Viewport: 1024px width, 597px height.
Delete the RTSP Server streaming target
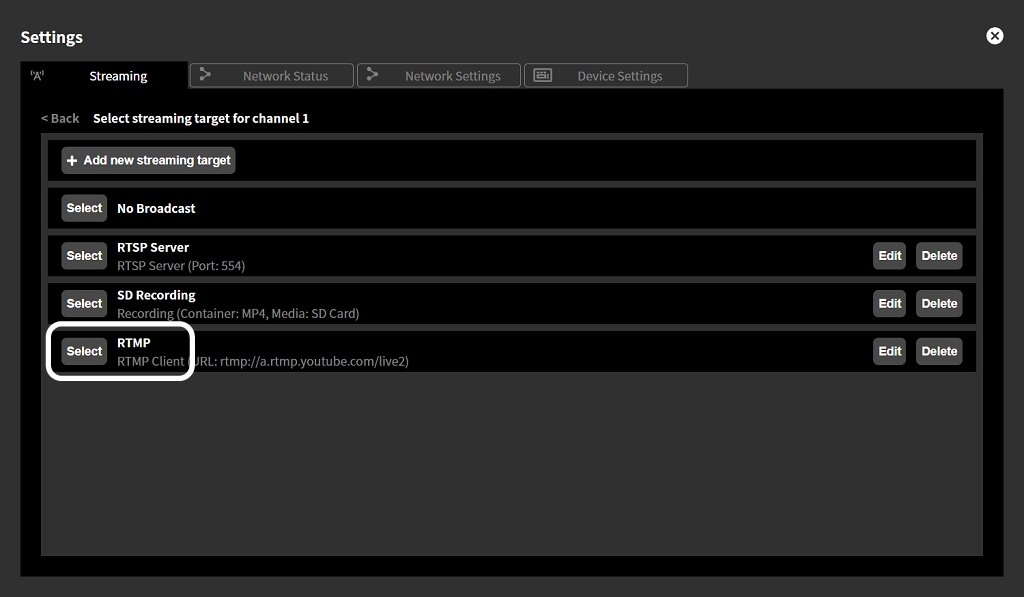point(938,255)
